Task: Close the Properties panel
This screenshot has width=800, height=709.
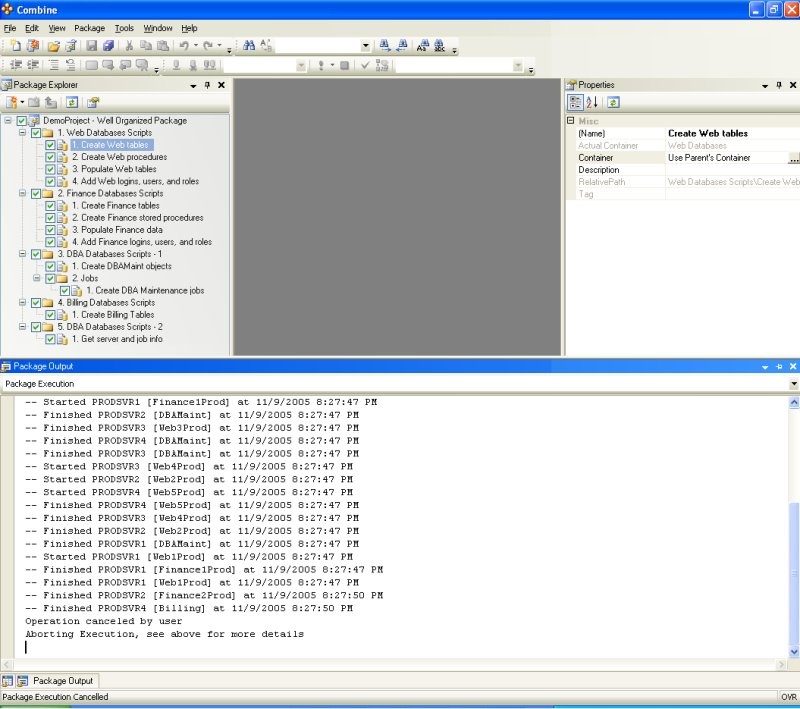Action: click(x=793, y=85)
